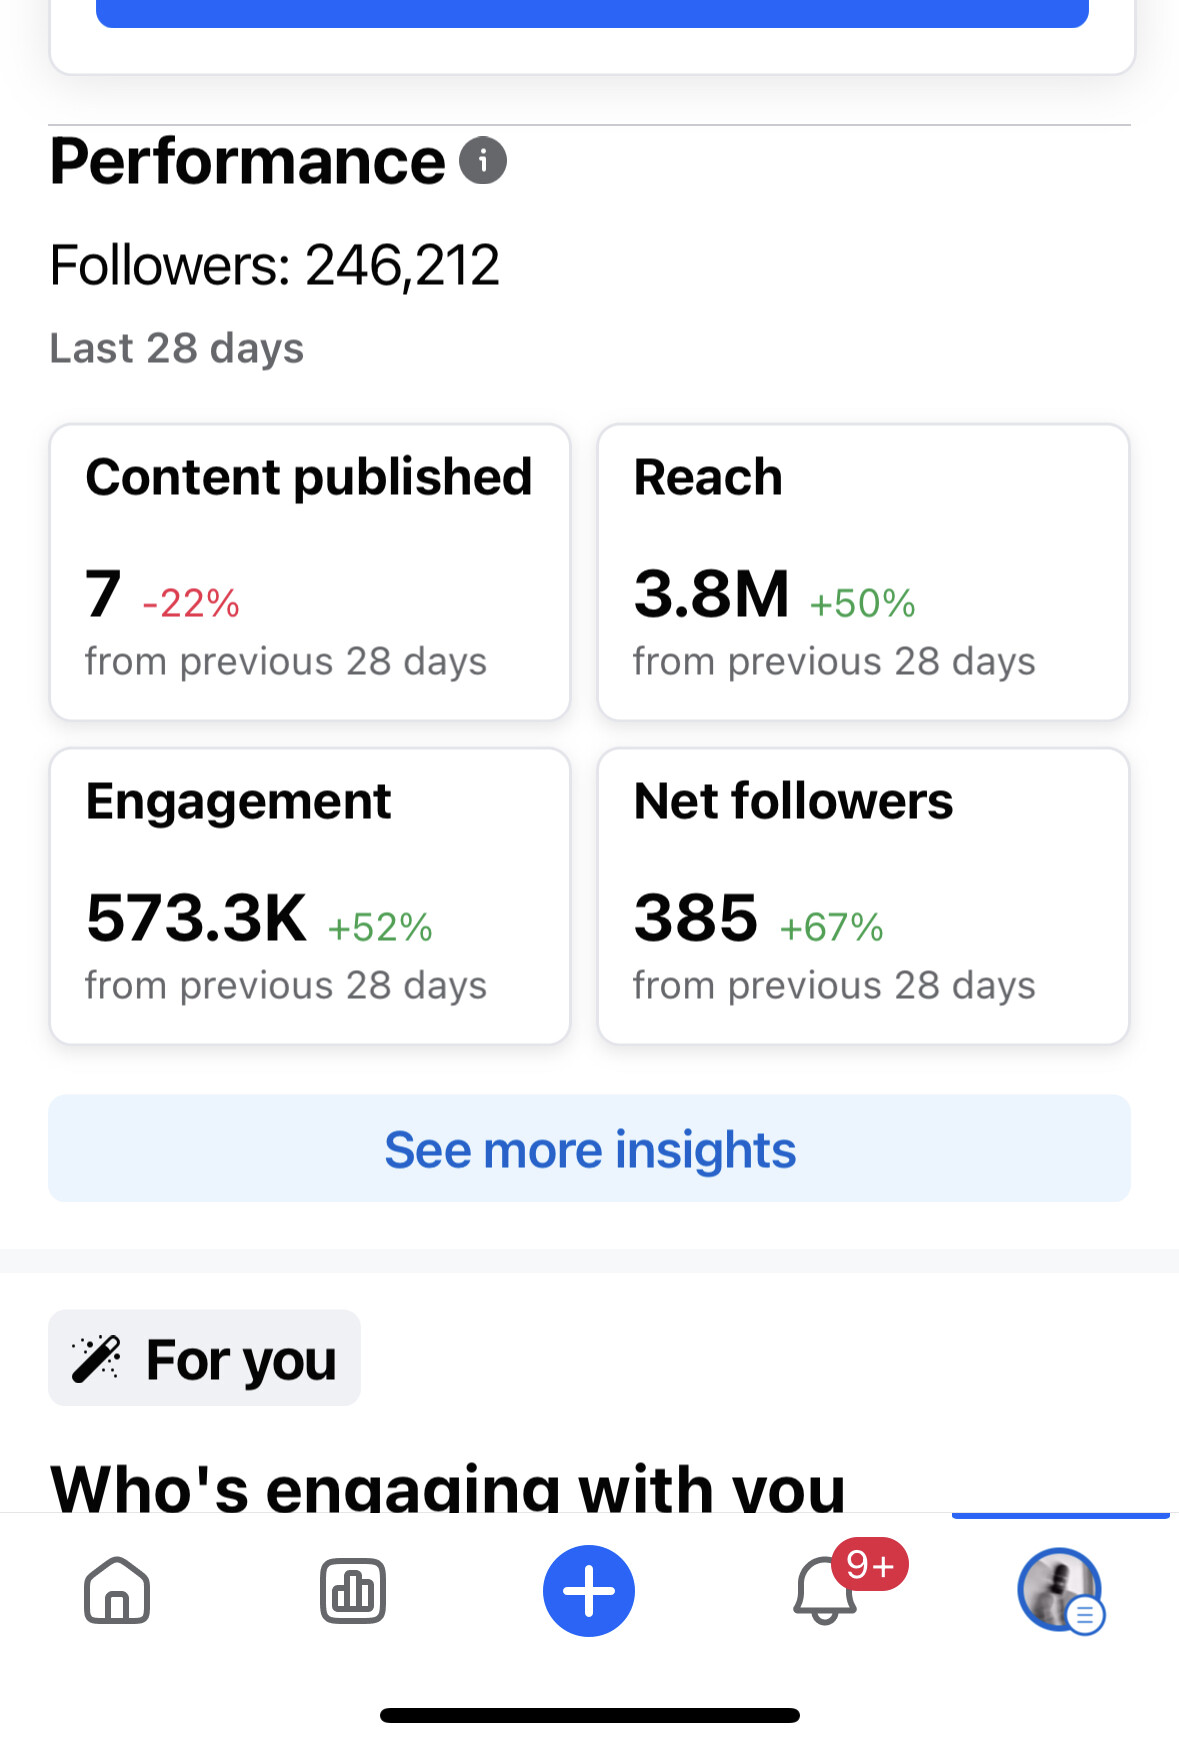The width and height of the screenshot is (1179, 1747).
Task: Tap the Who's engaging with you heading
Action: coord(448,1487)
